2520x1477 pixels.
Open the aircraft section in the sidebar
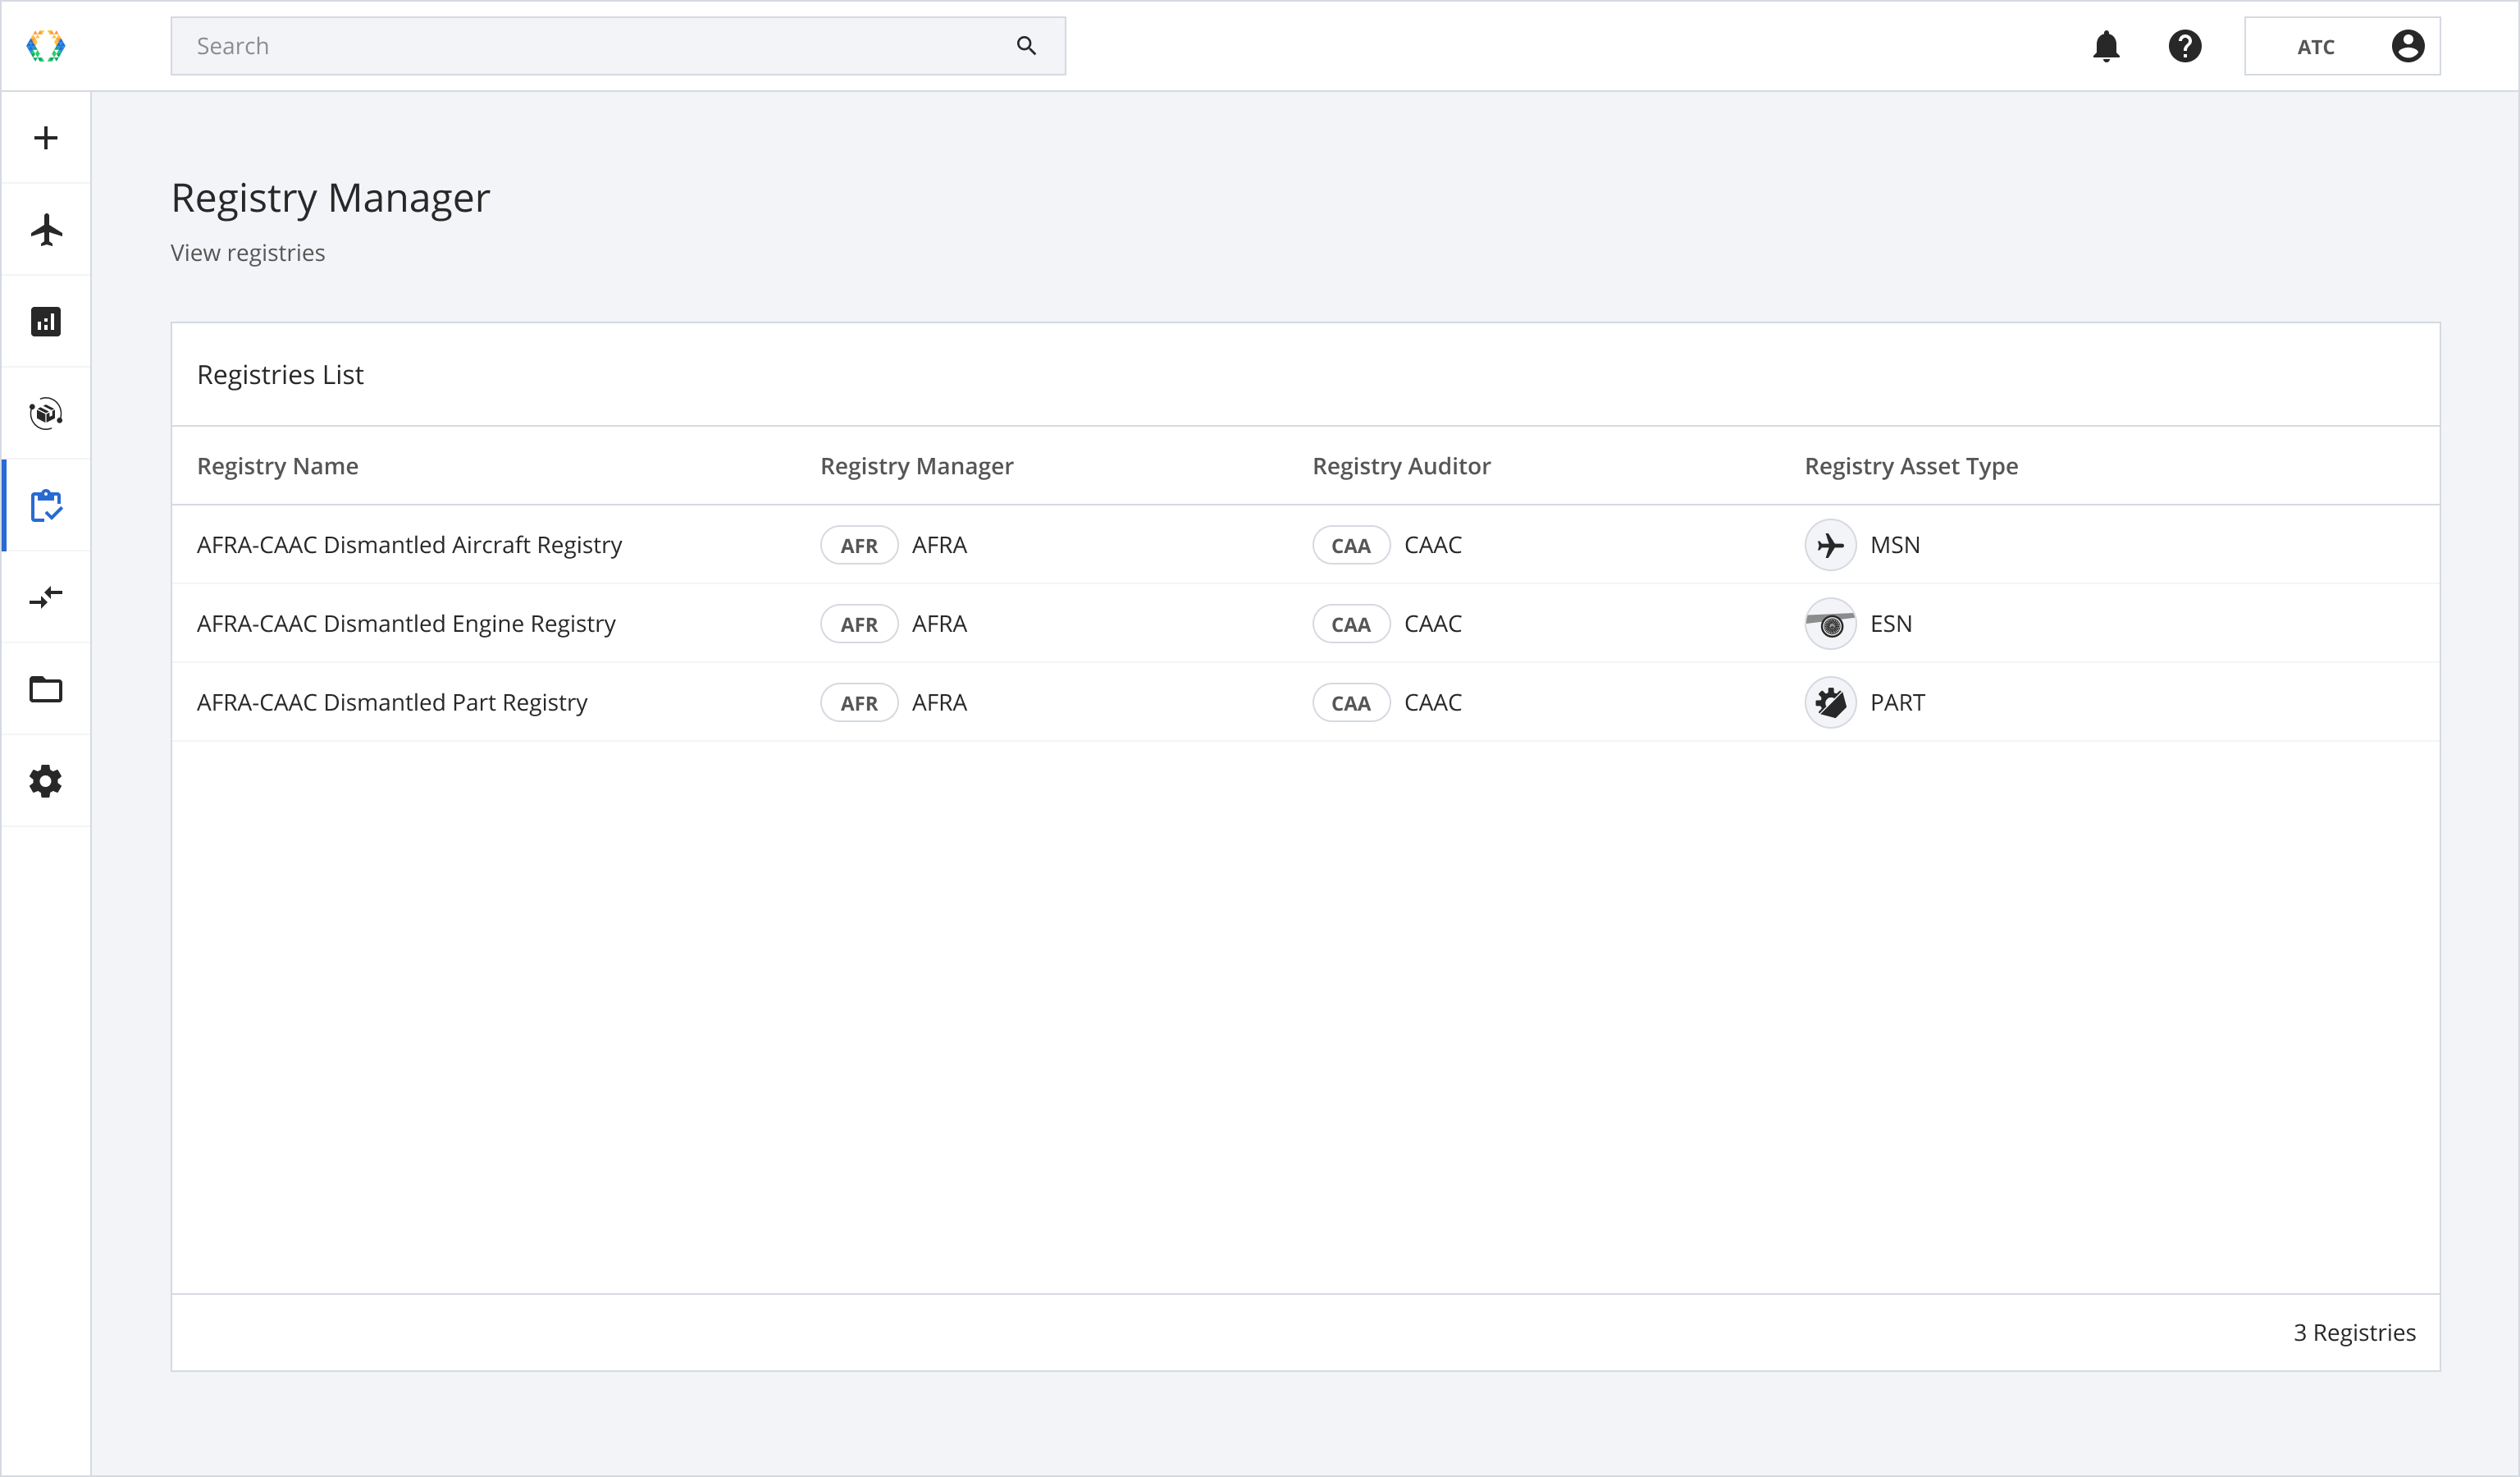(46, 230)
